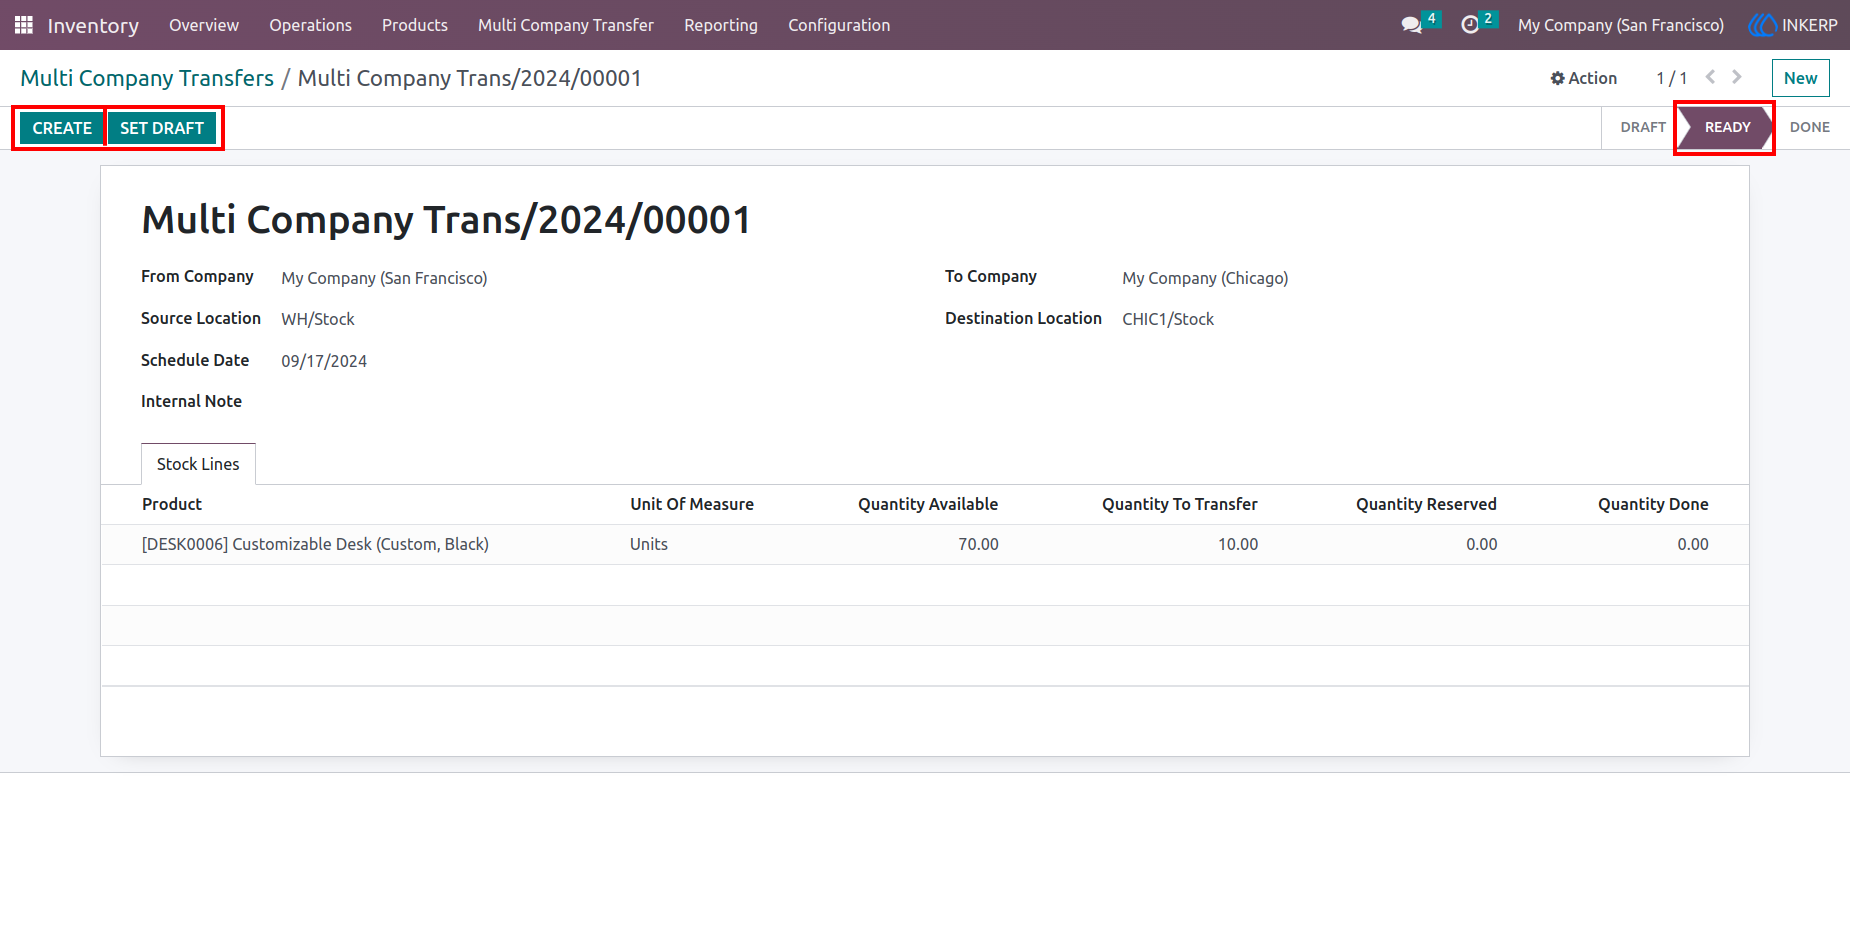The image size is (1850, 932).
Task: Select the DONE status stage
Action: click(x=1809, y=127)
